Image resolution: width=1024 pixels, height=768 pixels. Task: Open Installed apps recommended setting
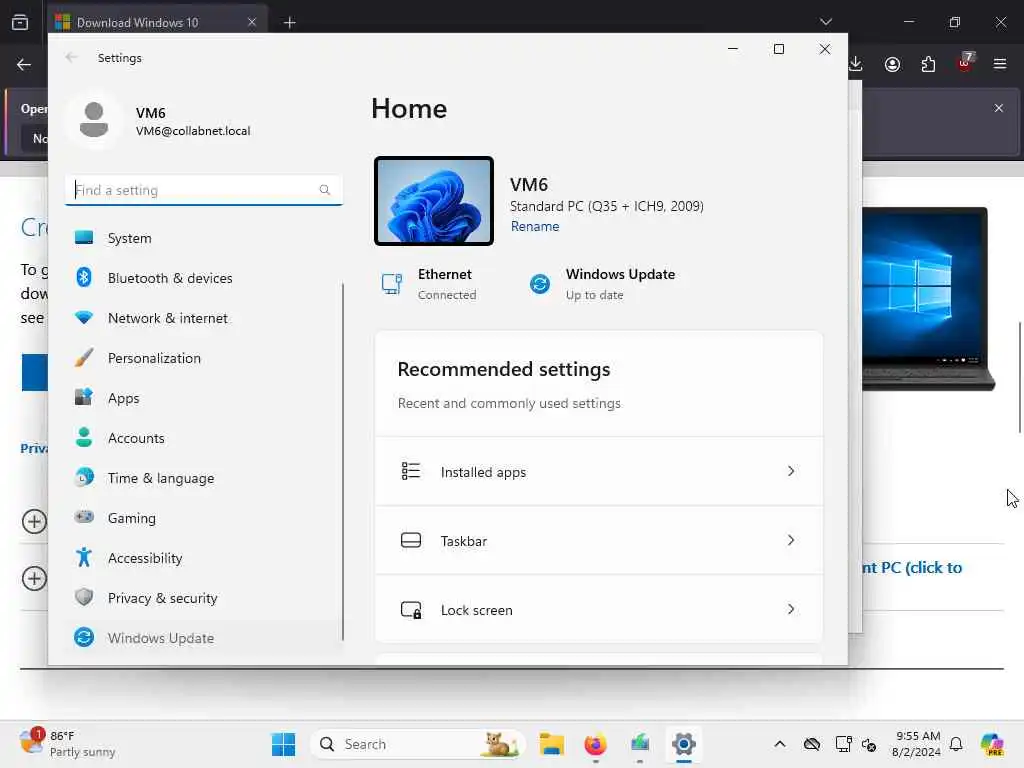(x=599, y=472)
